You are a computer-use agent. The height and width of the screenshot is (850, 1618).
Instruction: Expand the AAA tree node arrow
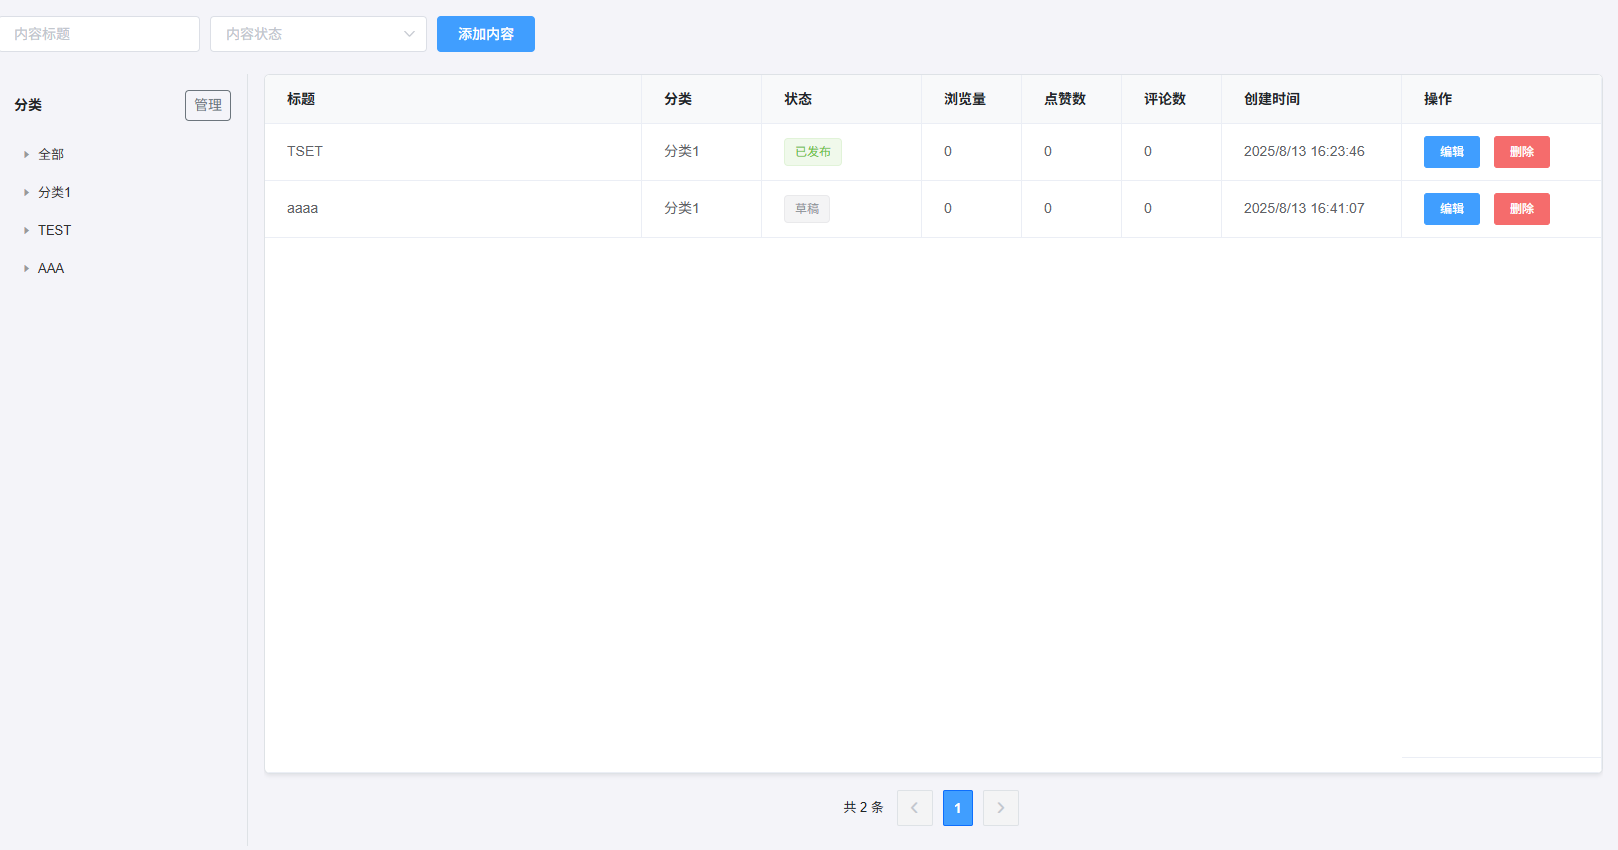click(26, 269)
